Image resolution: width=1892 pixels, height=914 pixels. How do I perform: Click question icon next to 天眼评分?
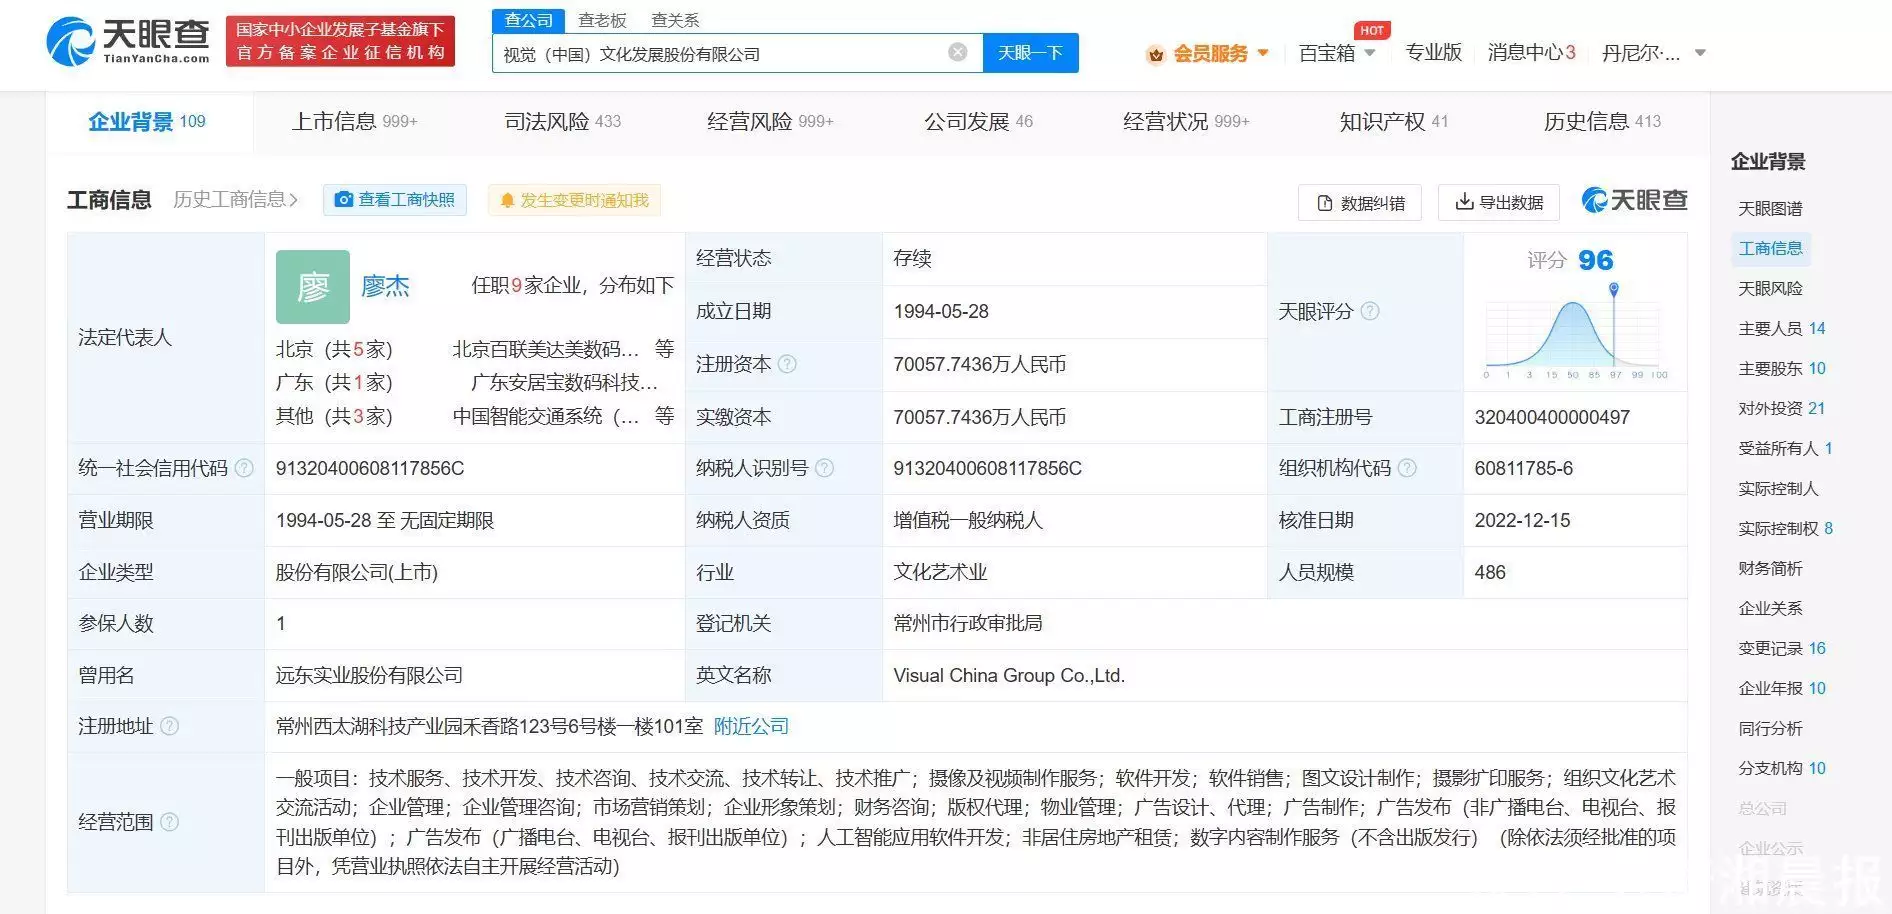[x=1370, y=311]
